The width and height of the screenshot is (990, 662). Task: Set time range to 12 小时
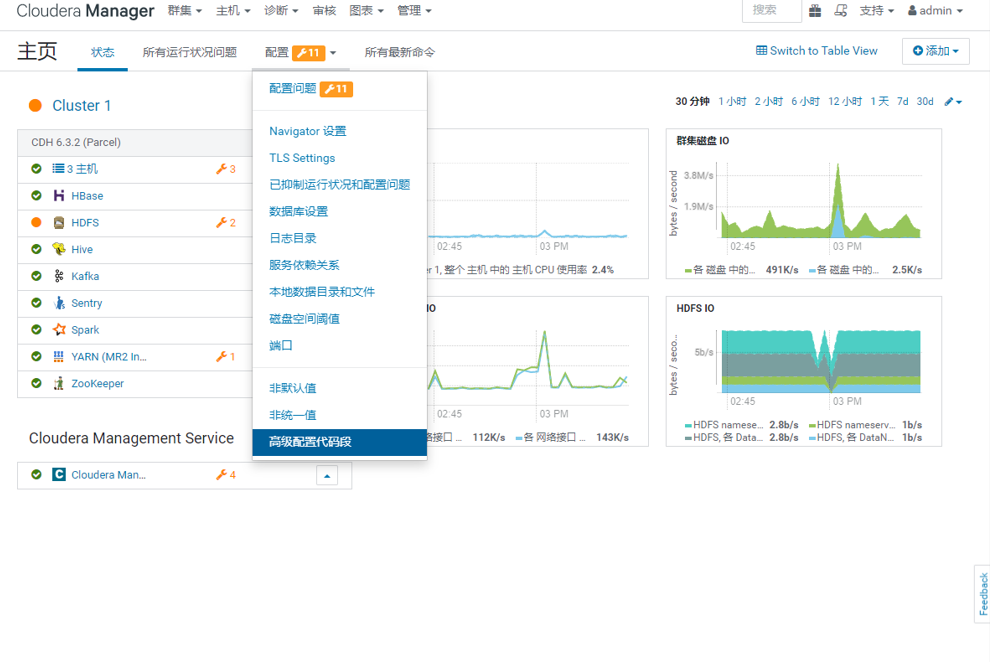click(845, 102)
